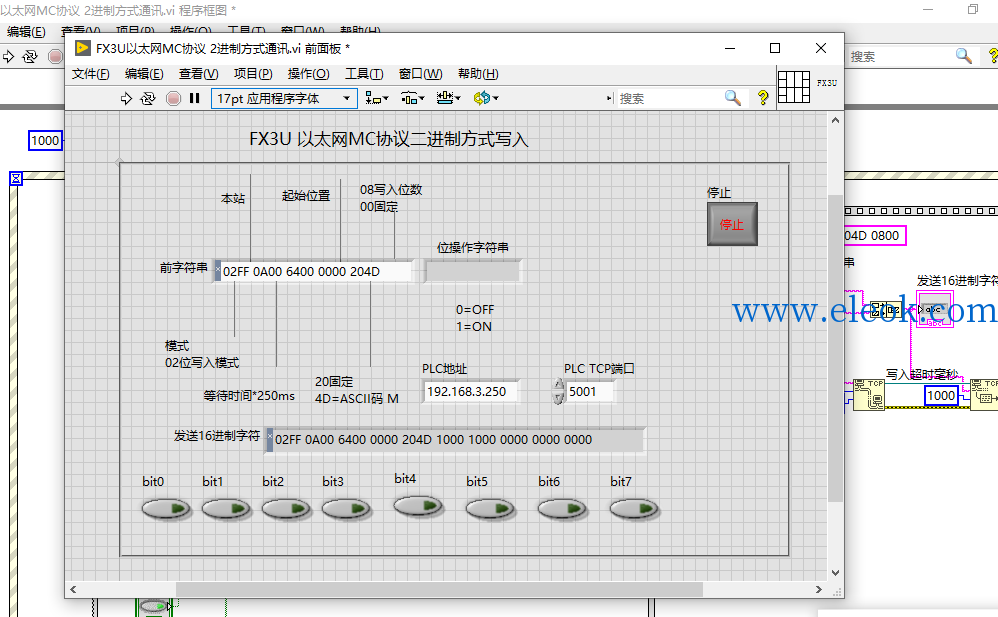This screenshot has height=617, width=998.
Task: Click the front panel vertical scrollbar thumb
Action: pyautogui.click(x=835, y=348)
